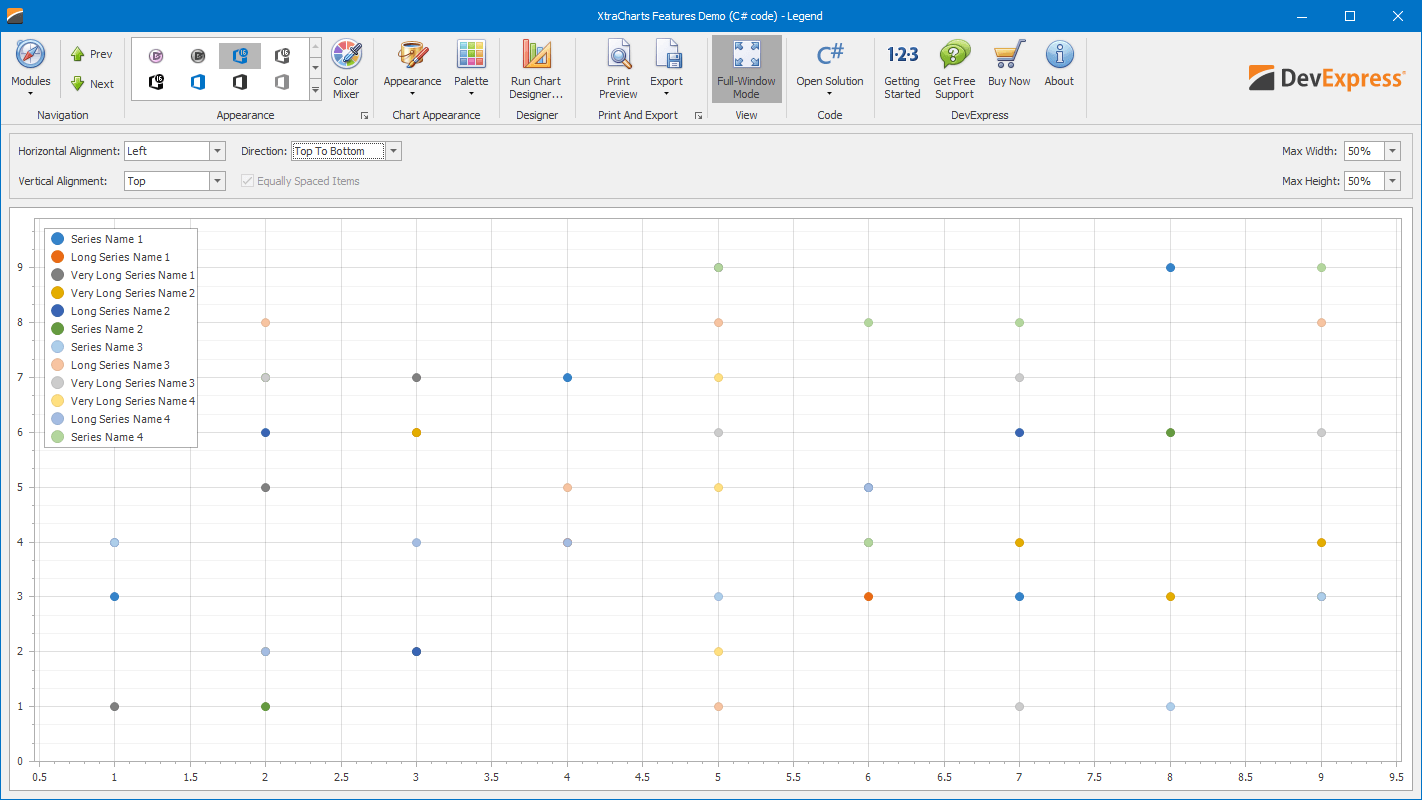Open the Modules navigation menu

click(30, 68)
